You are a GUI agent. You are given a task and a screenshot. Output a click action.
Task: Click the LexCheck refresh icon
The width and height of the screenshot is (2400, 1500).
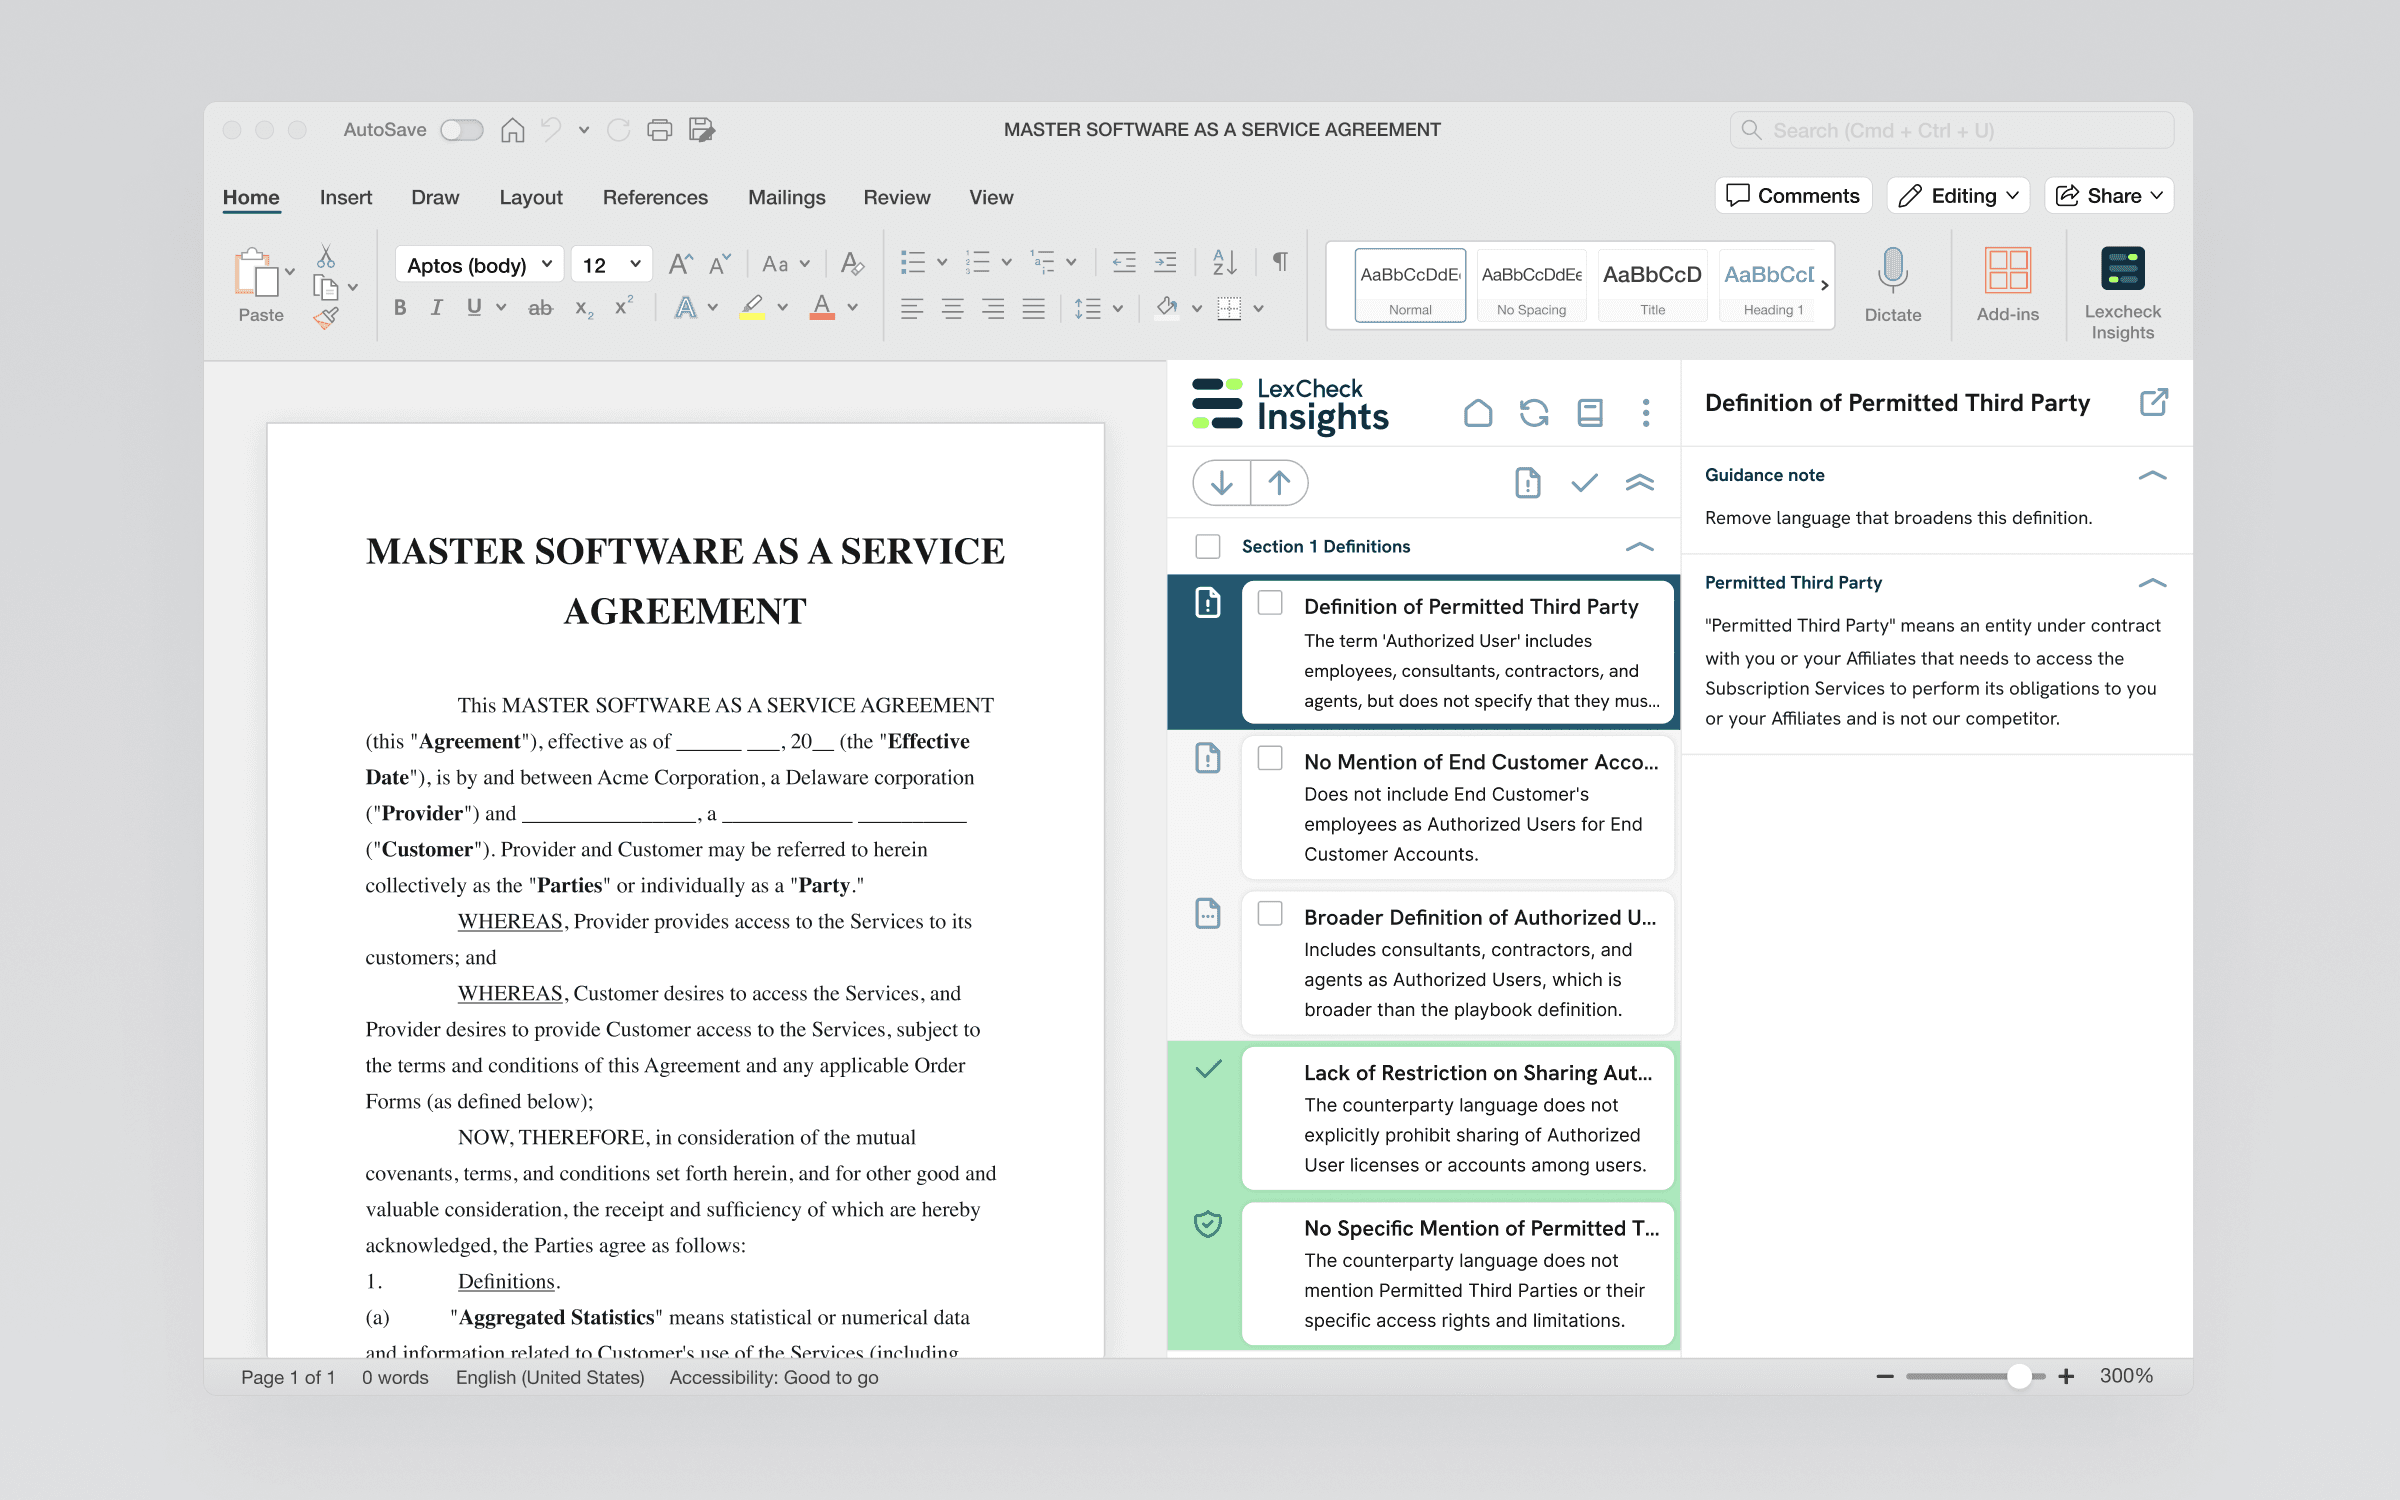1534,413
